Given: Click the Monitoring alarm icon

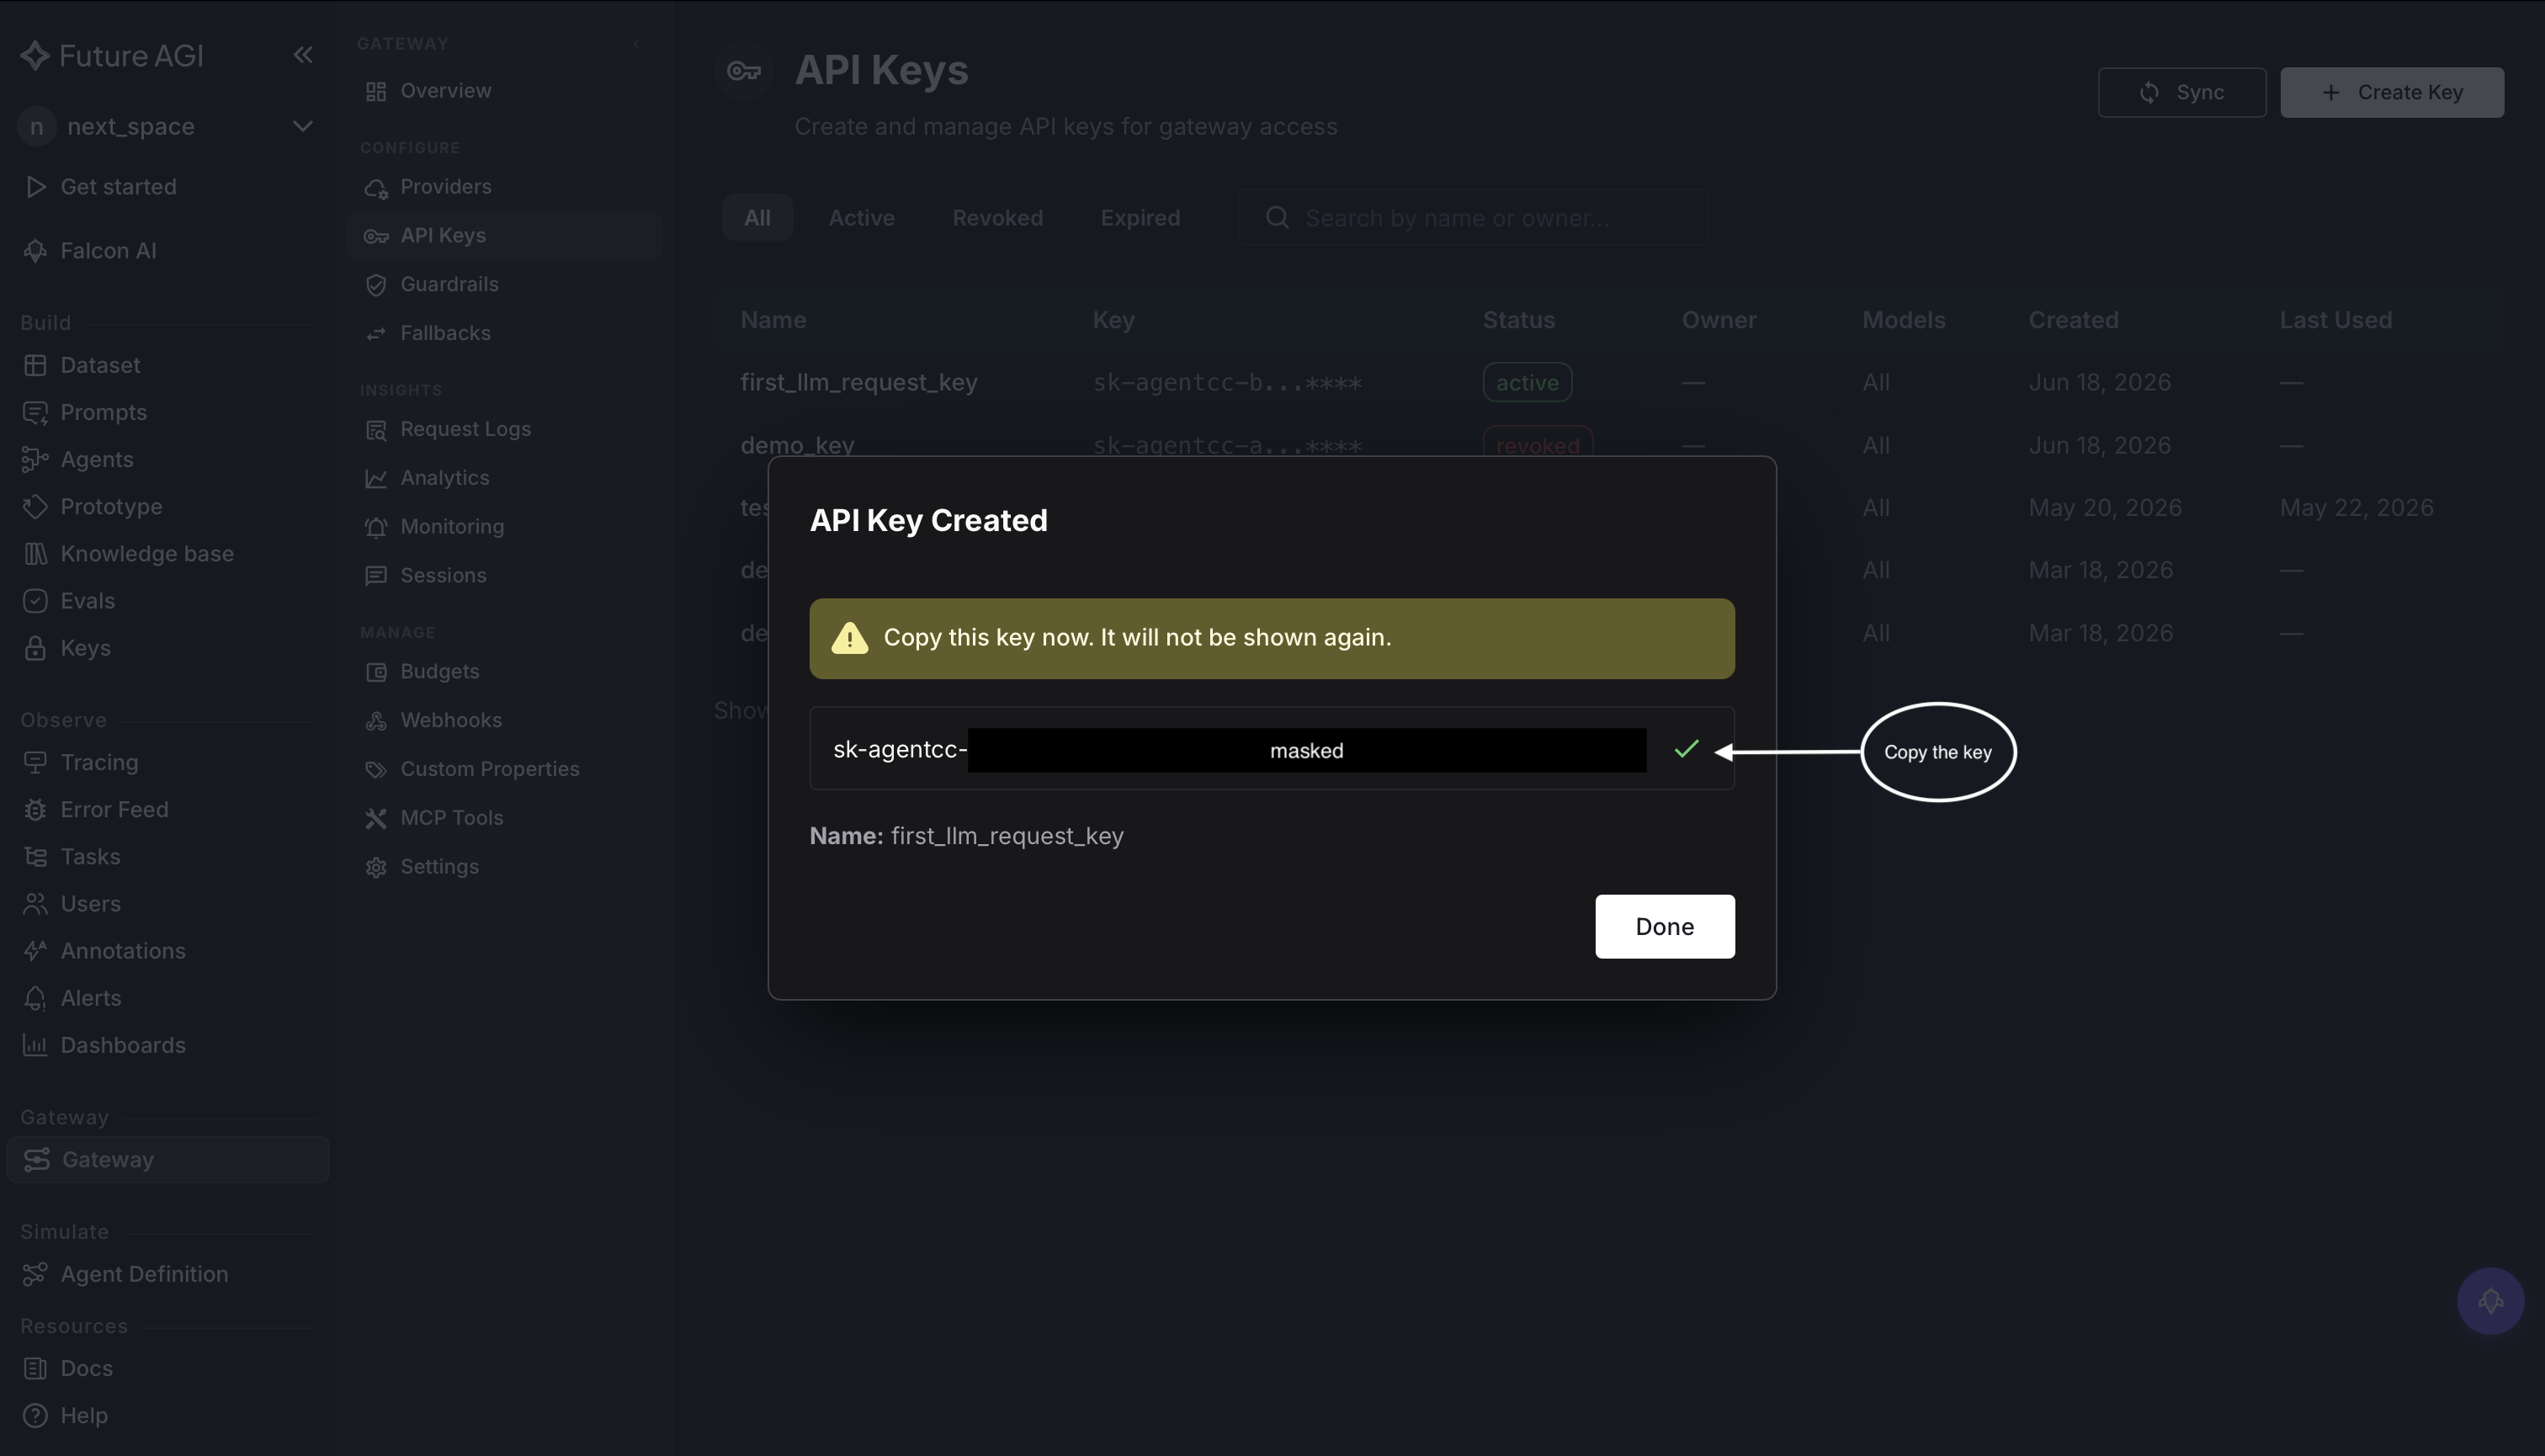Looking at the screenshot, I should coord(376,527).
